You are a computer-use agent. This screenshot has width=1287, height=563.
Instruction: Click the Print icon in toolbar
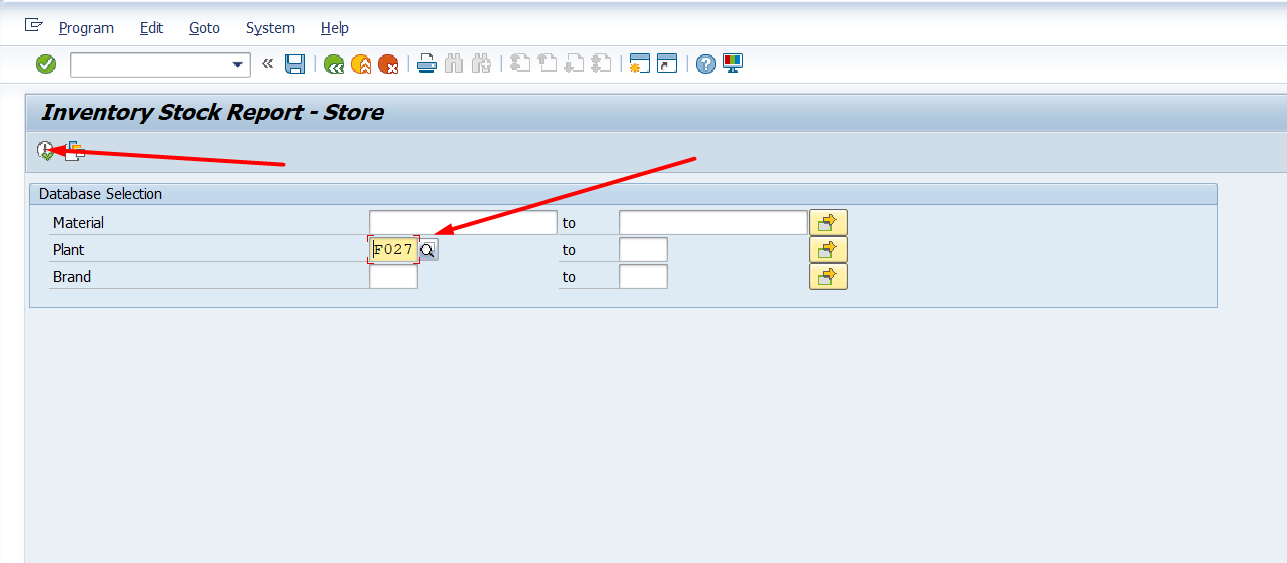point(427,64)
